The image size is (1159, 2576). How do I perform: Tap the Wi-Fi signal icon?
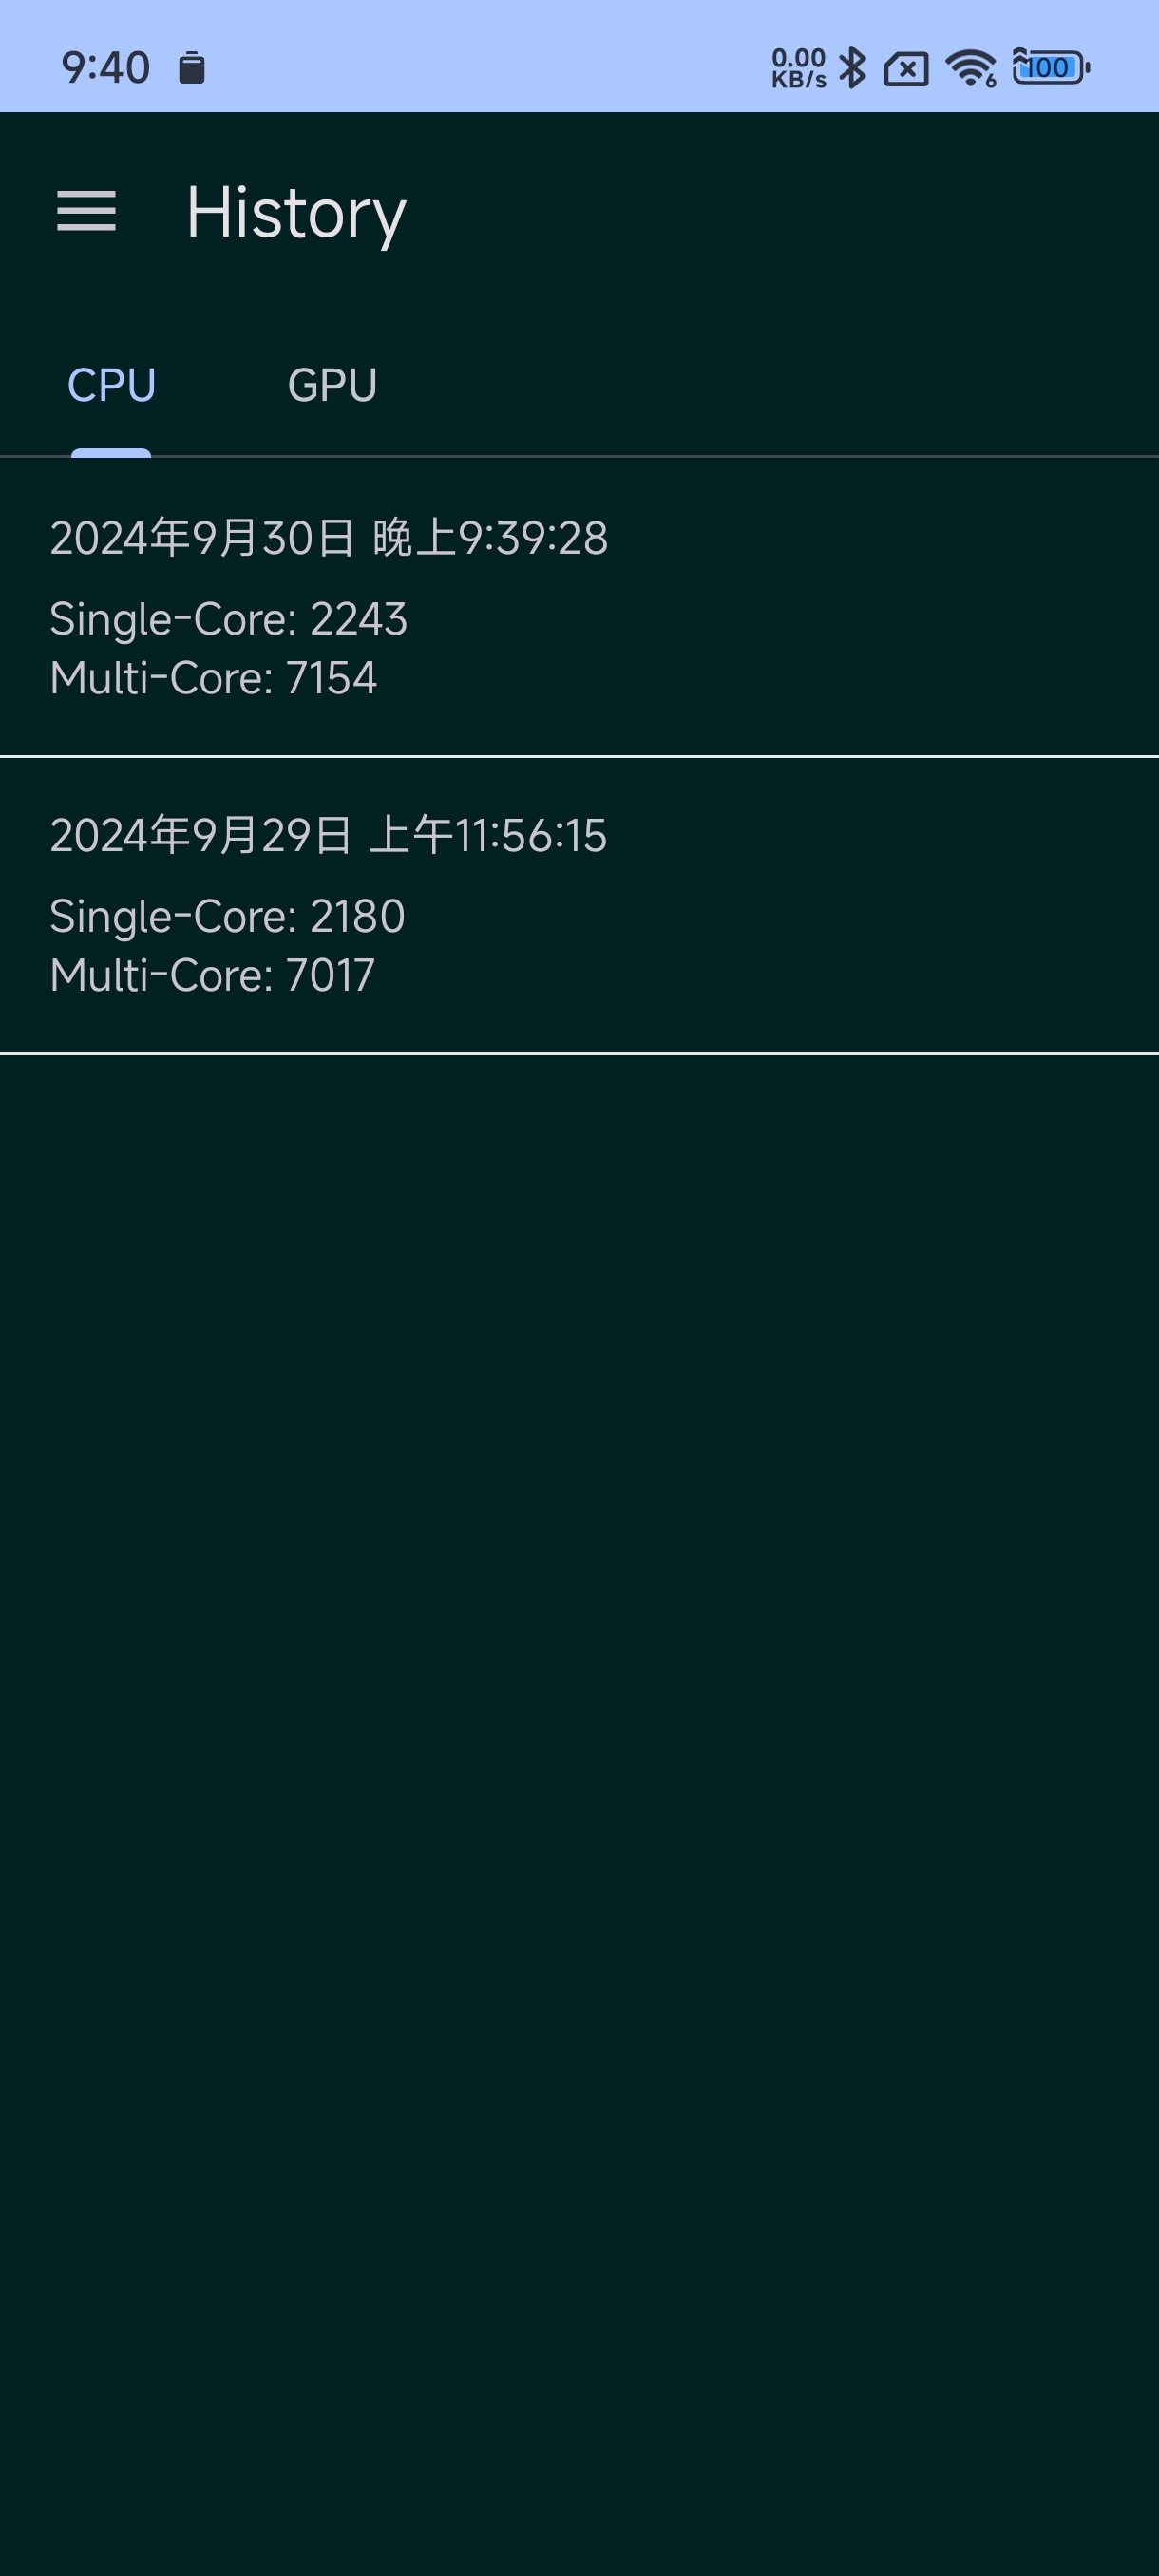tap(970, 68)
